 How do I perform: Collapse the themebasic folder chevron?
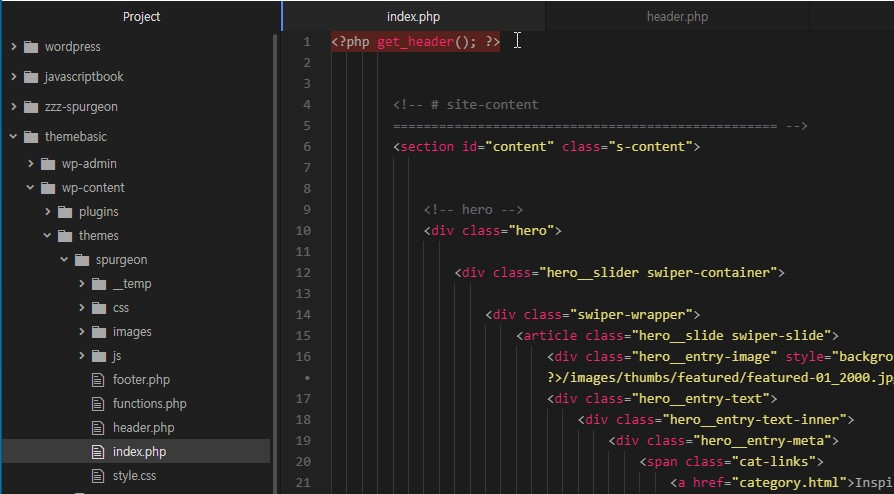[x=14, y=136]
